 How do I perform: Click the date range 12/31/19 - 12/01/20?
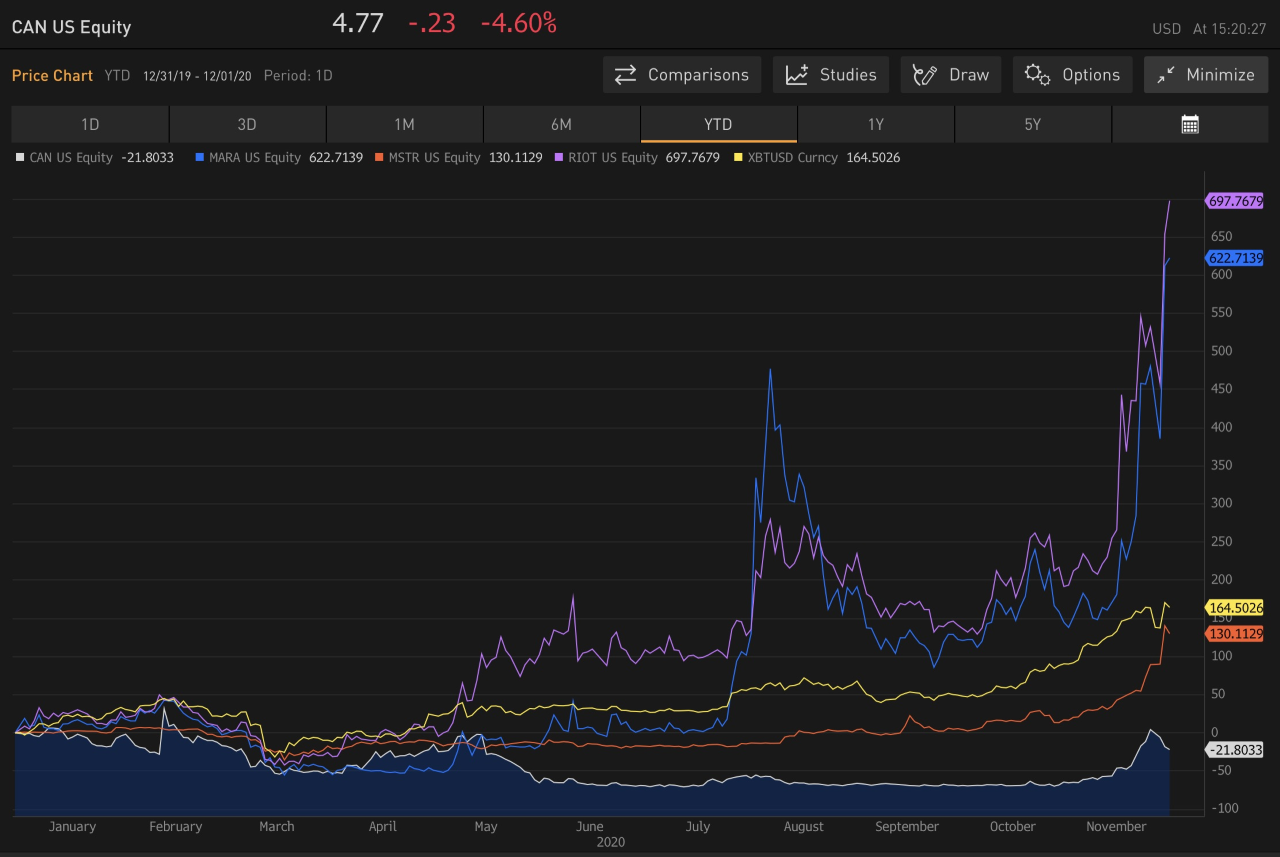pyautogui.click(x=197, y=76)
